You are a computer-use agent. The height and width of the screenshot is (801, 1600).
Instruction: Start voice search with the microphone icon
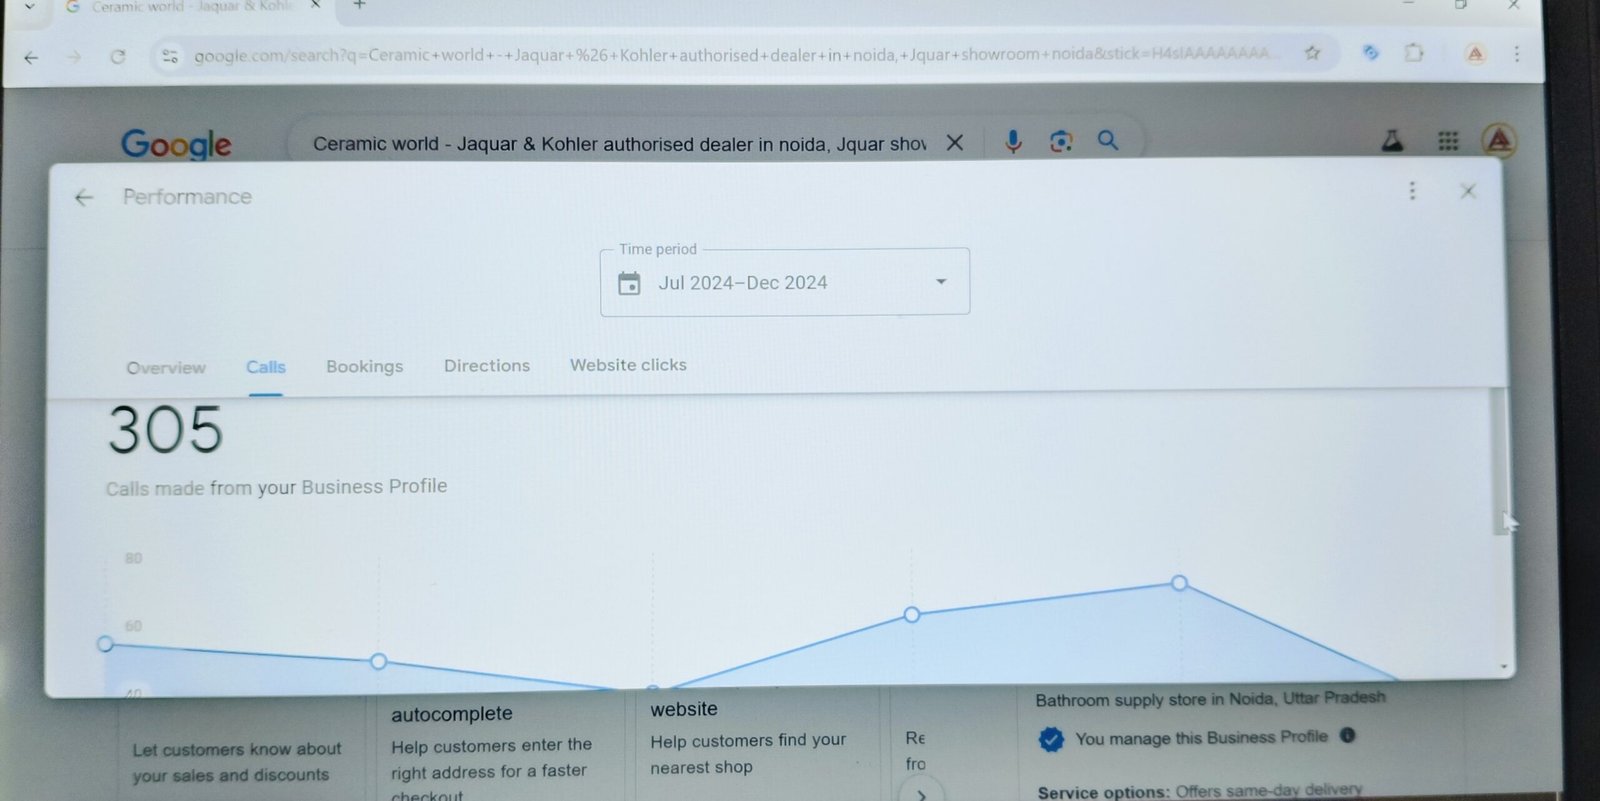coord(1013,142)
